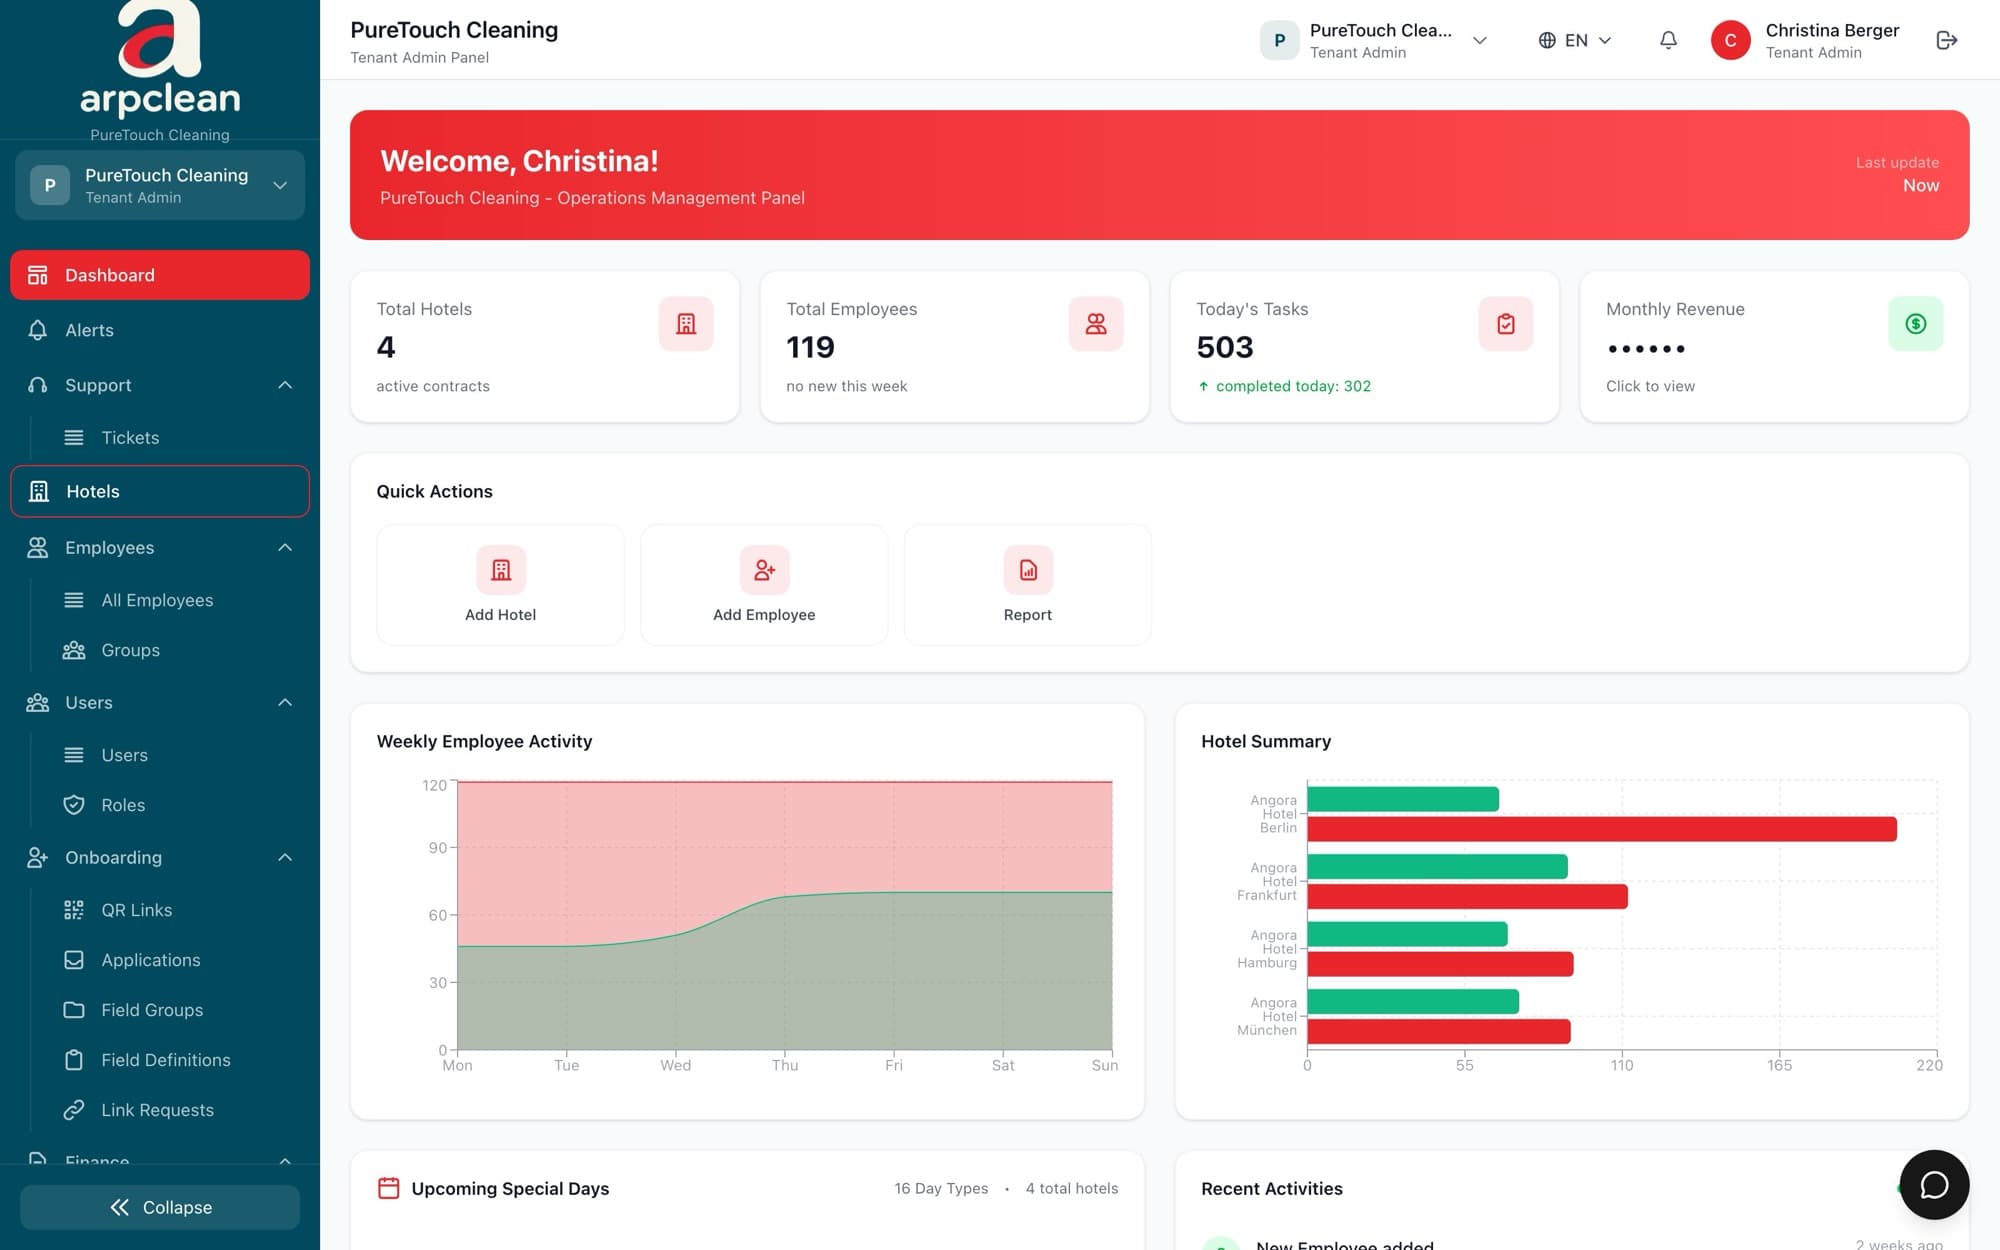
Task: Click the Recent Activities heading
Action: (1272, 1188)
